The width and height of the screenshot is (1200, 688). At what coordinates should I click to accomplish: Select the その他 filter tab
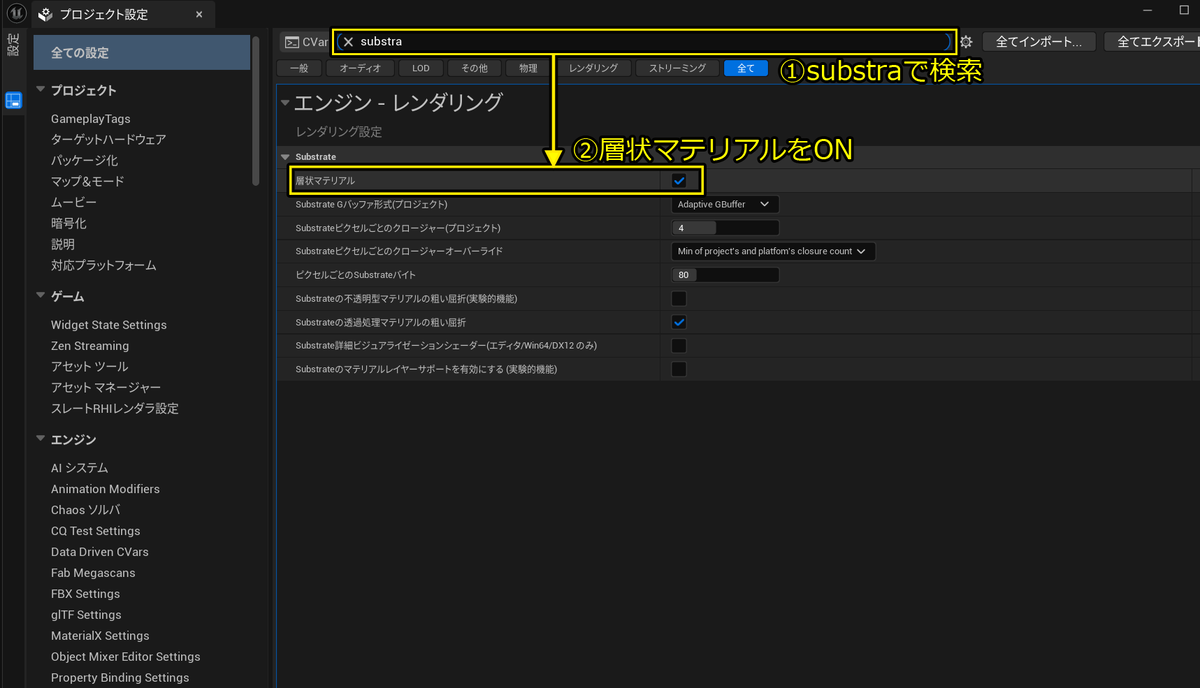click(474, 68)
